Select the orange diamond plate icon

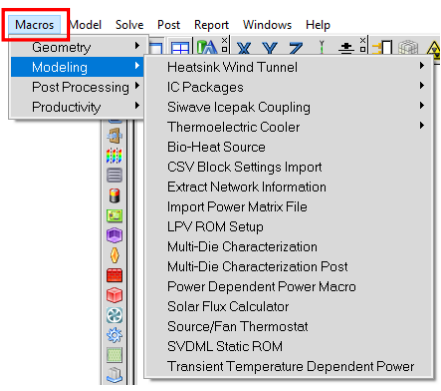(114, 255)
